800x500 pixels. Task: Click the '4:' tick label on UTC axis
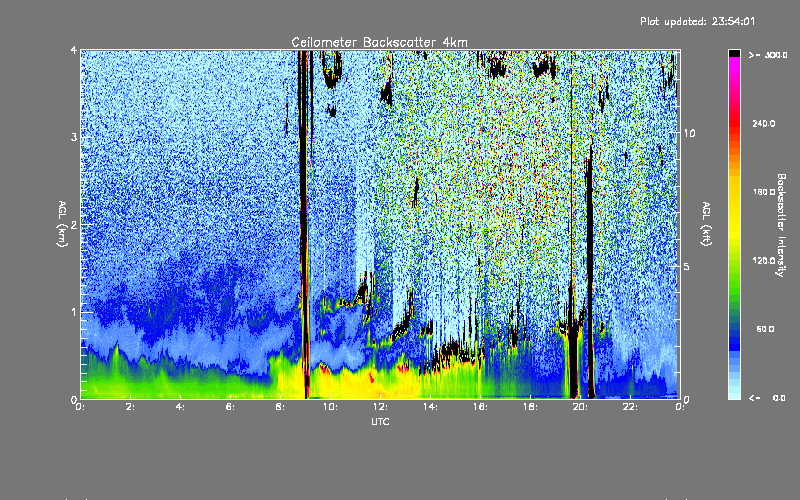[x=180, y=407]
